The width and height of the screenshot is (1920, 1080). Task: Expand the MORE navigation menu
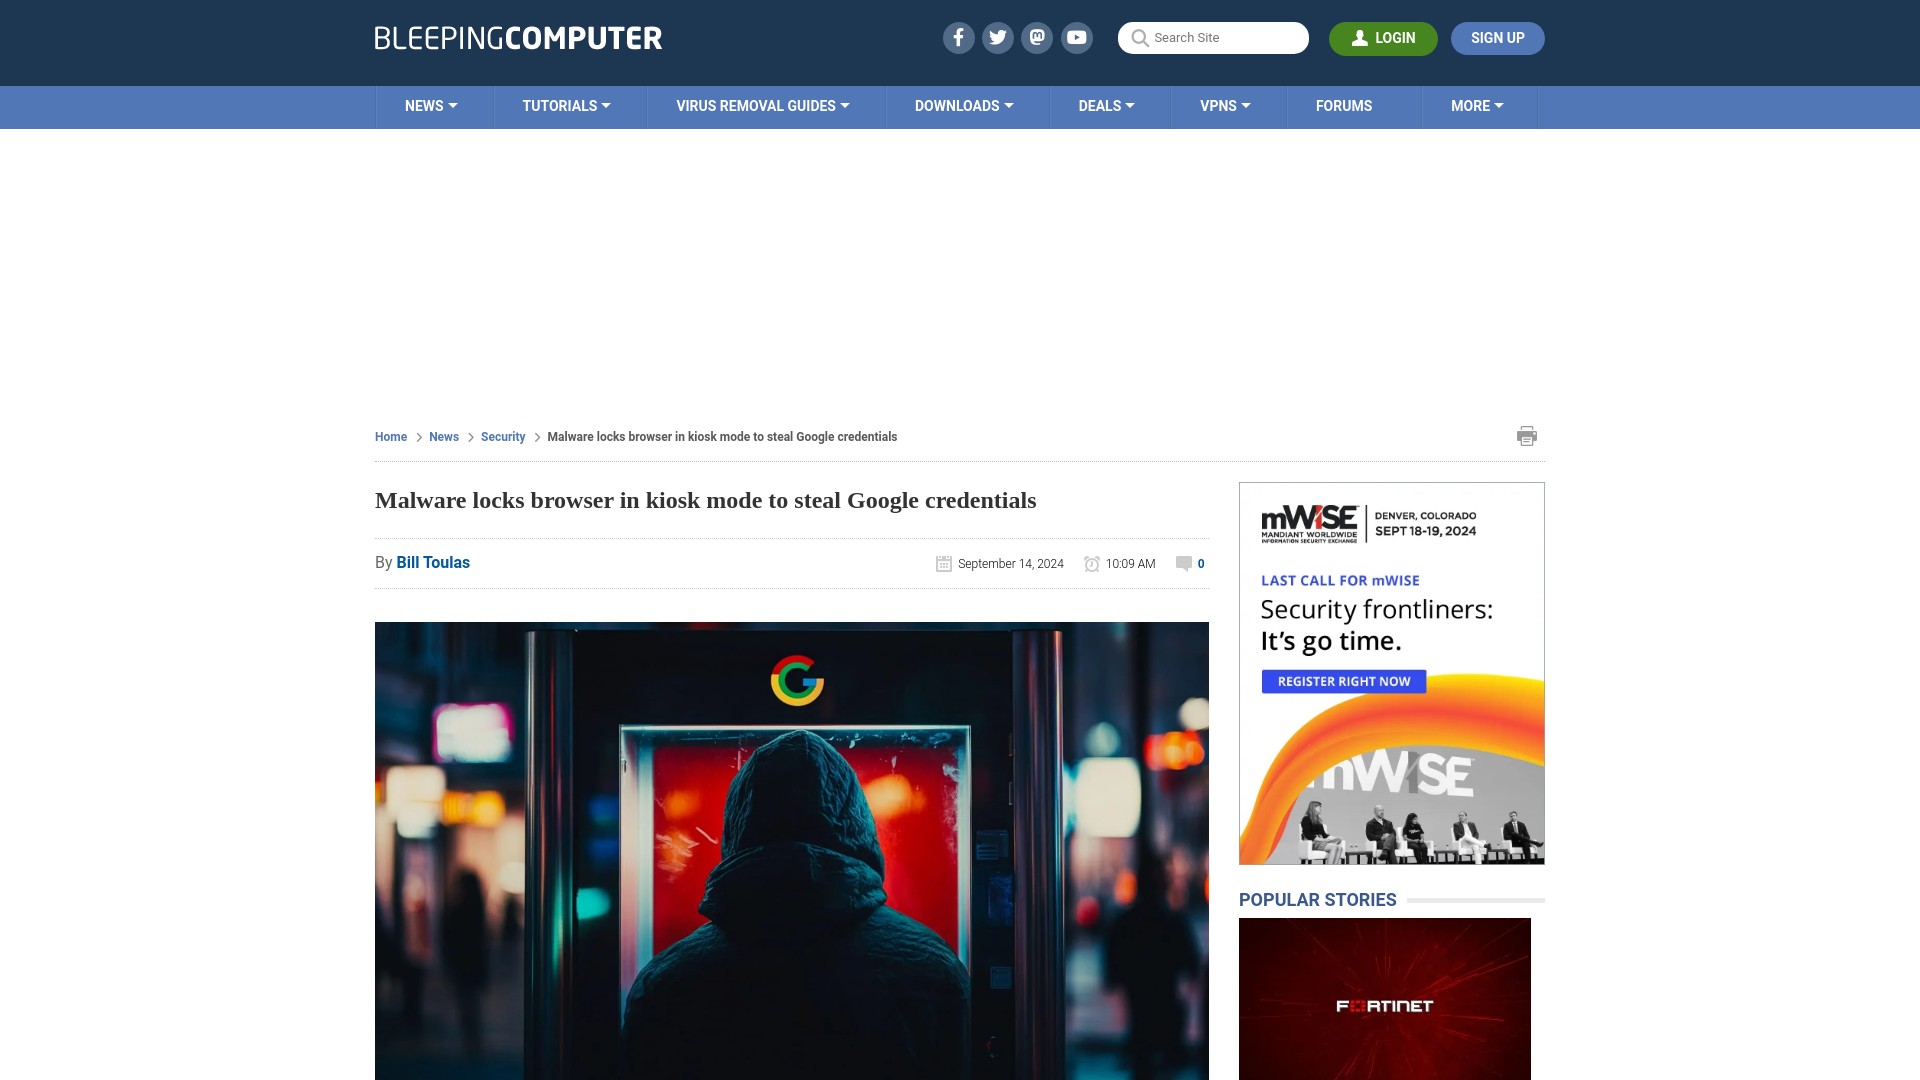[x=1477, y=105]
